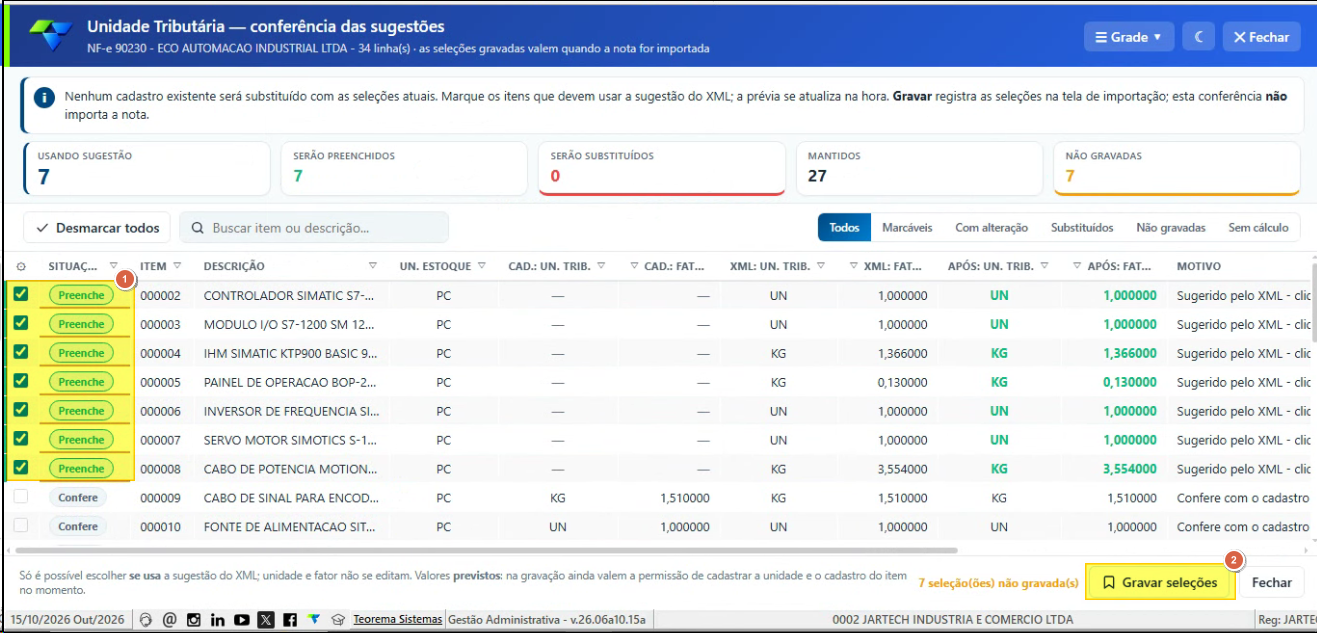The image size is (1317, 633).
Task: Uncheck item 000004 IHM SIMATIC checkbox
Action: [x=21, y=352]
